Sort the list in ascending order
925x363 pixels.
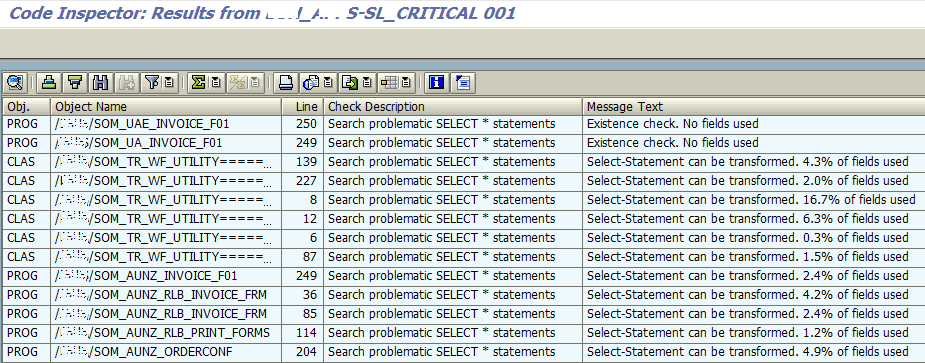coord(49,83)
